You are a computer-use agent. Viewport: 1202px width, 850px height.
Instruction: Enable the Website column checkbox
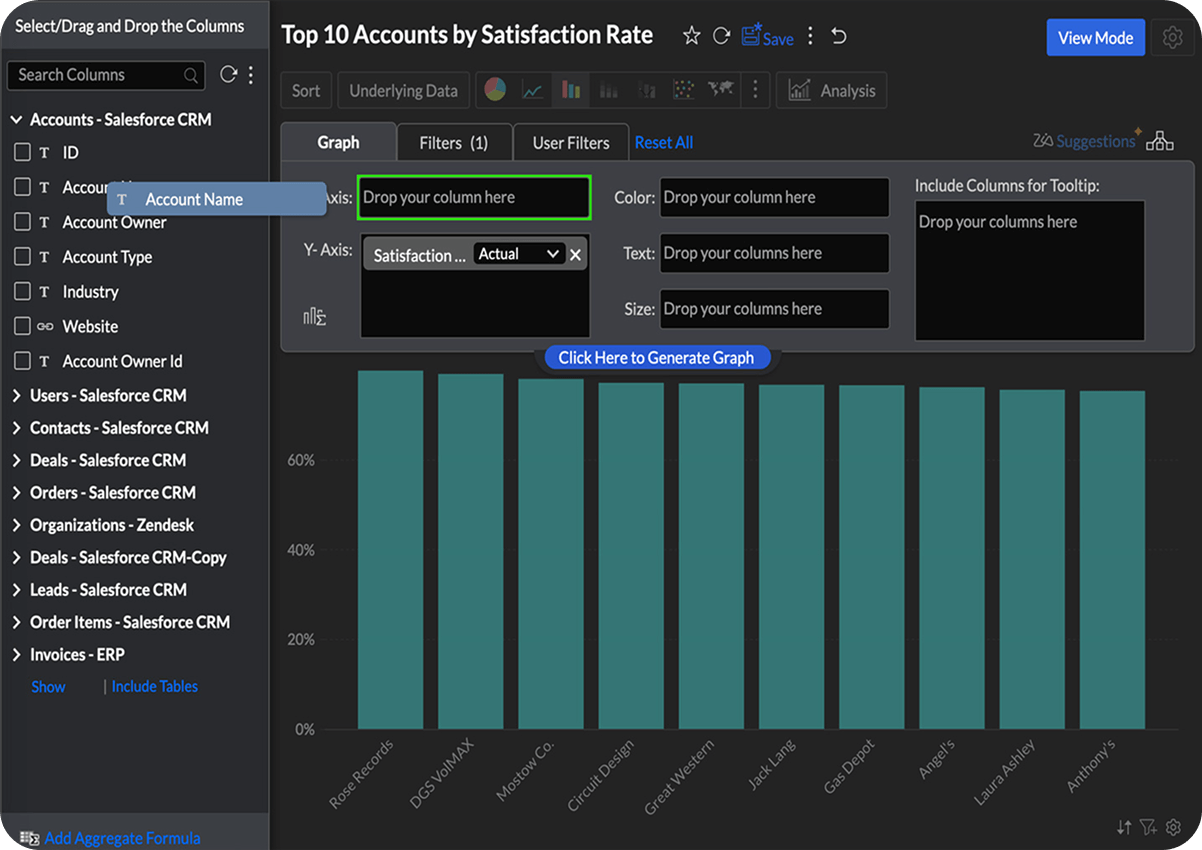22,327
